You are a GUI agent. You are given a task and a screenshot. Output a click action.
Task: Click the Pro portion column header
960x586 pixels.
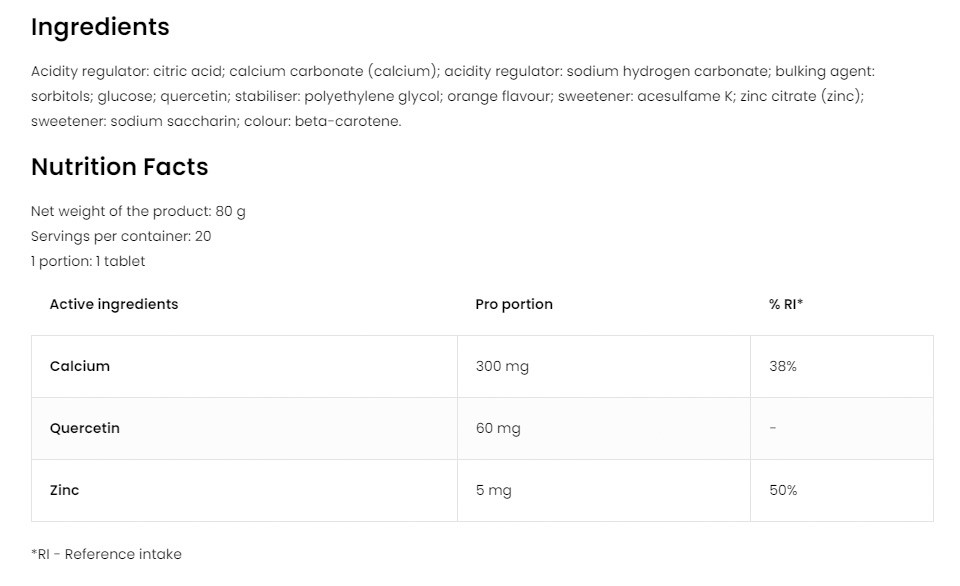point(514,304)
